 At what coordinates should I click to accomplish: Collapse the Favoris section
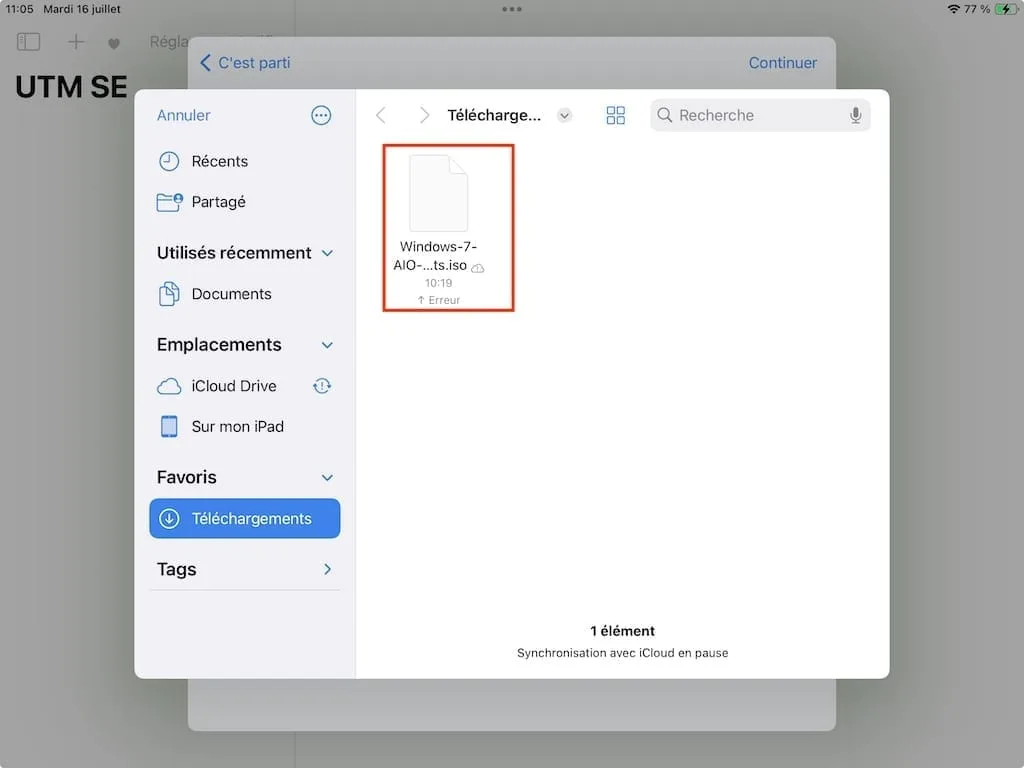point(326,477)
